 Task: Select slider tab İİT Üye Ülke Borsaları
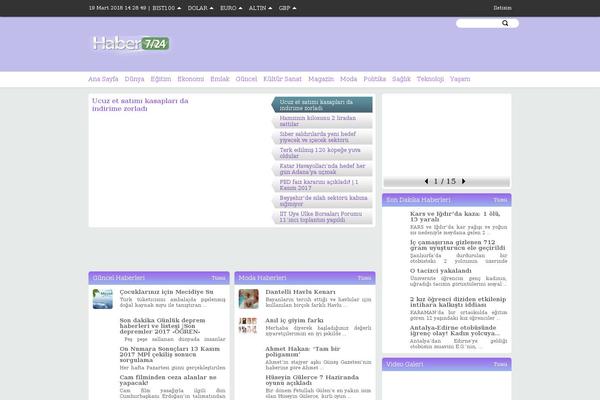[x=322, y=217]
